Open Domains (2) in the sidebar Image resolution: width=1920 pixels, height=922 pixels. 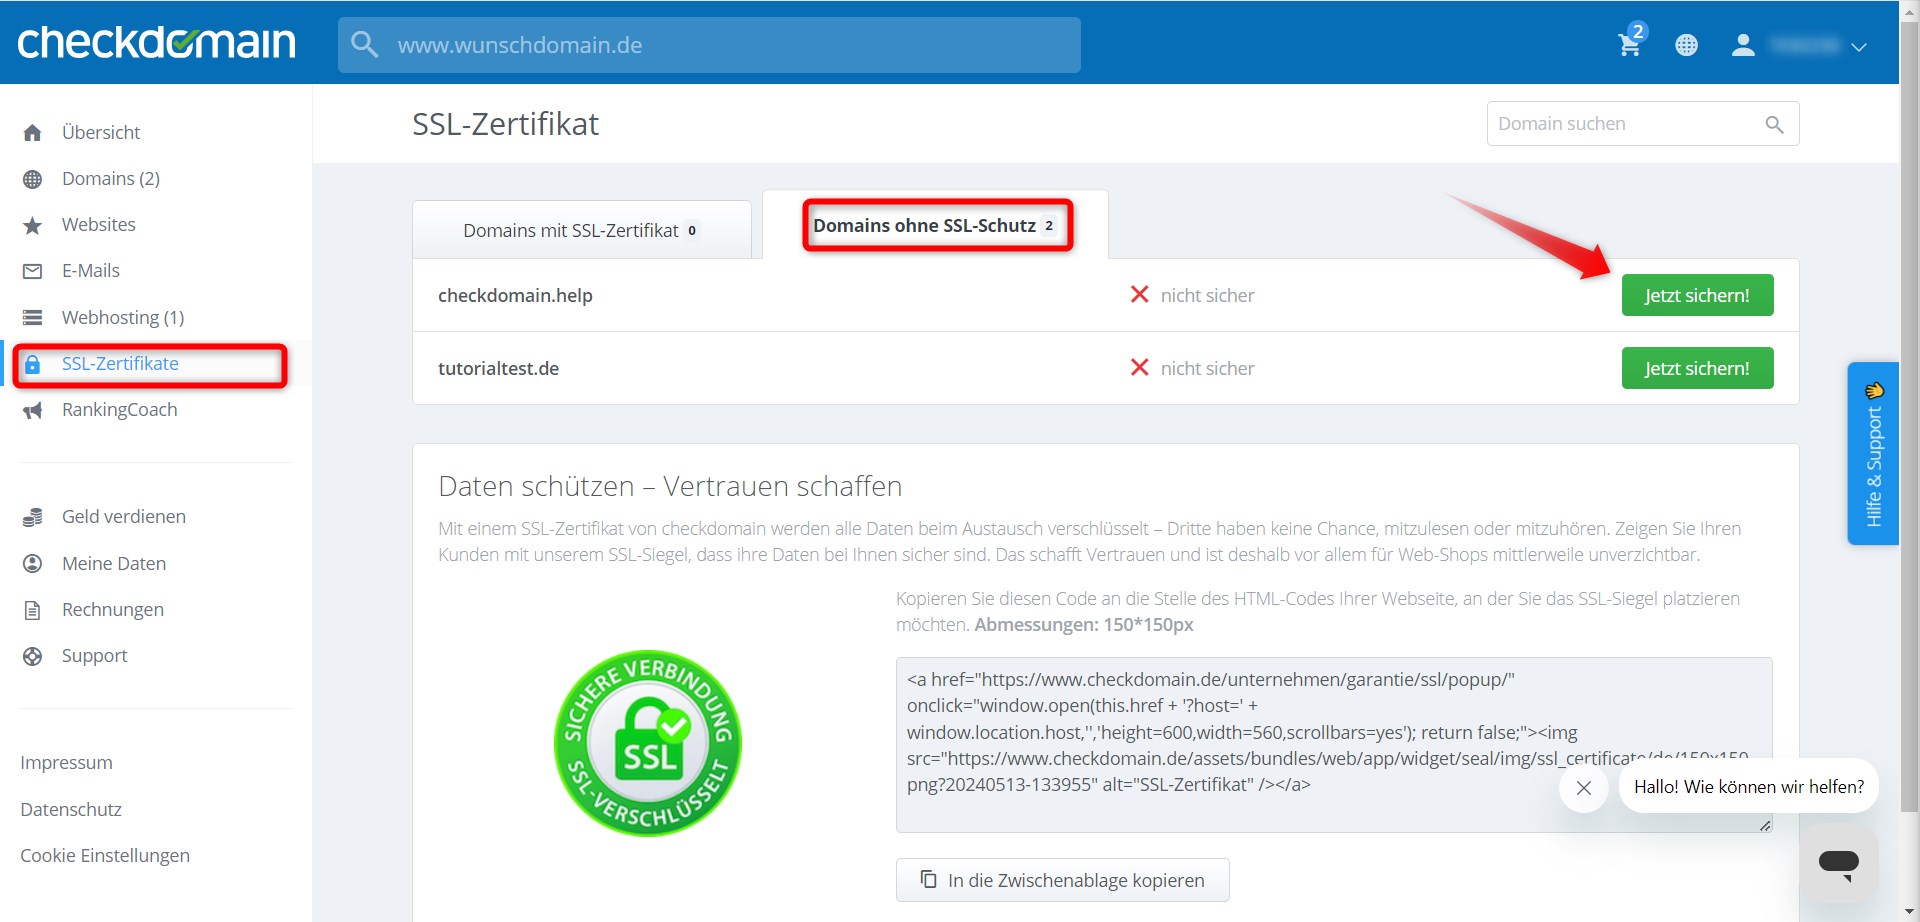point(111,178)
